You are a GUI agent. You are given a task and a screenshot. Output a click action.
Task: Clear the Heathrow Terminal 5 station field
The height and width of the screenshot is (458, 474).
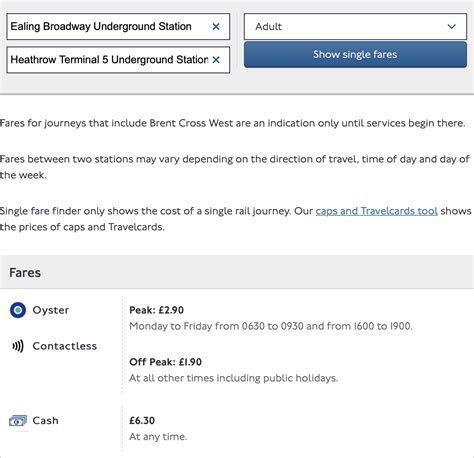coord(216,60)
